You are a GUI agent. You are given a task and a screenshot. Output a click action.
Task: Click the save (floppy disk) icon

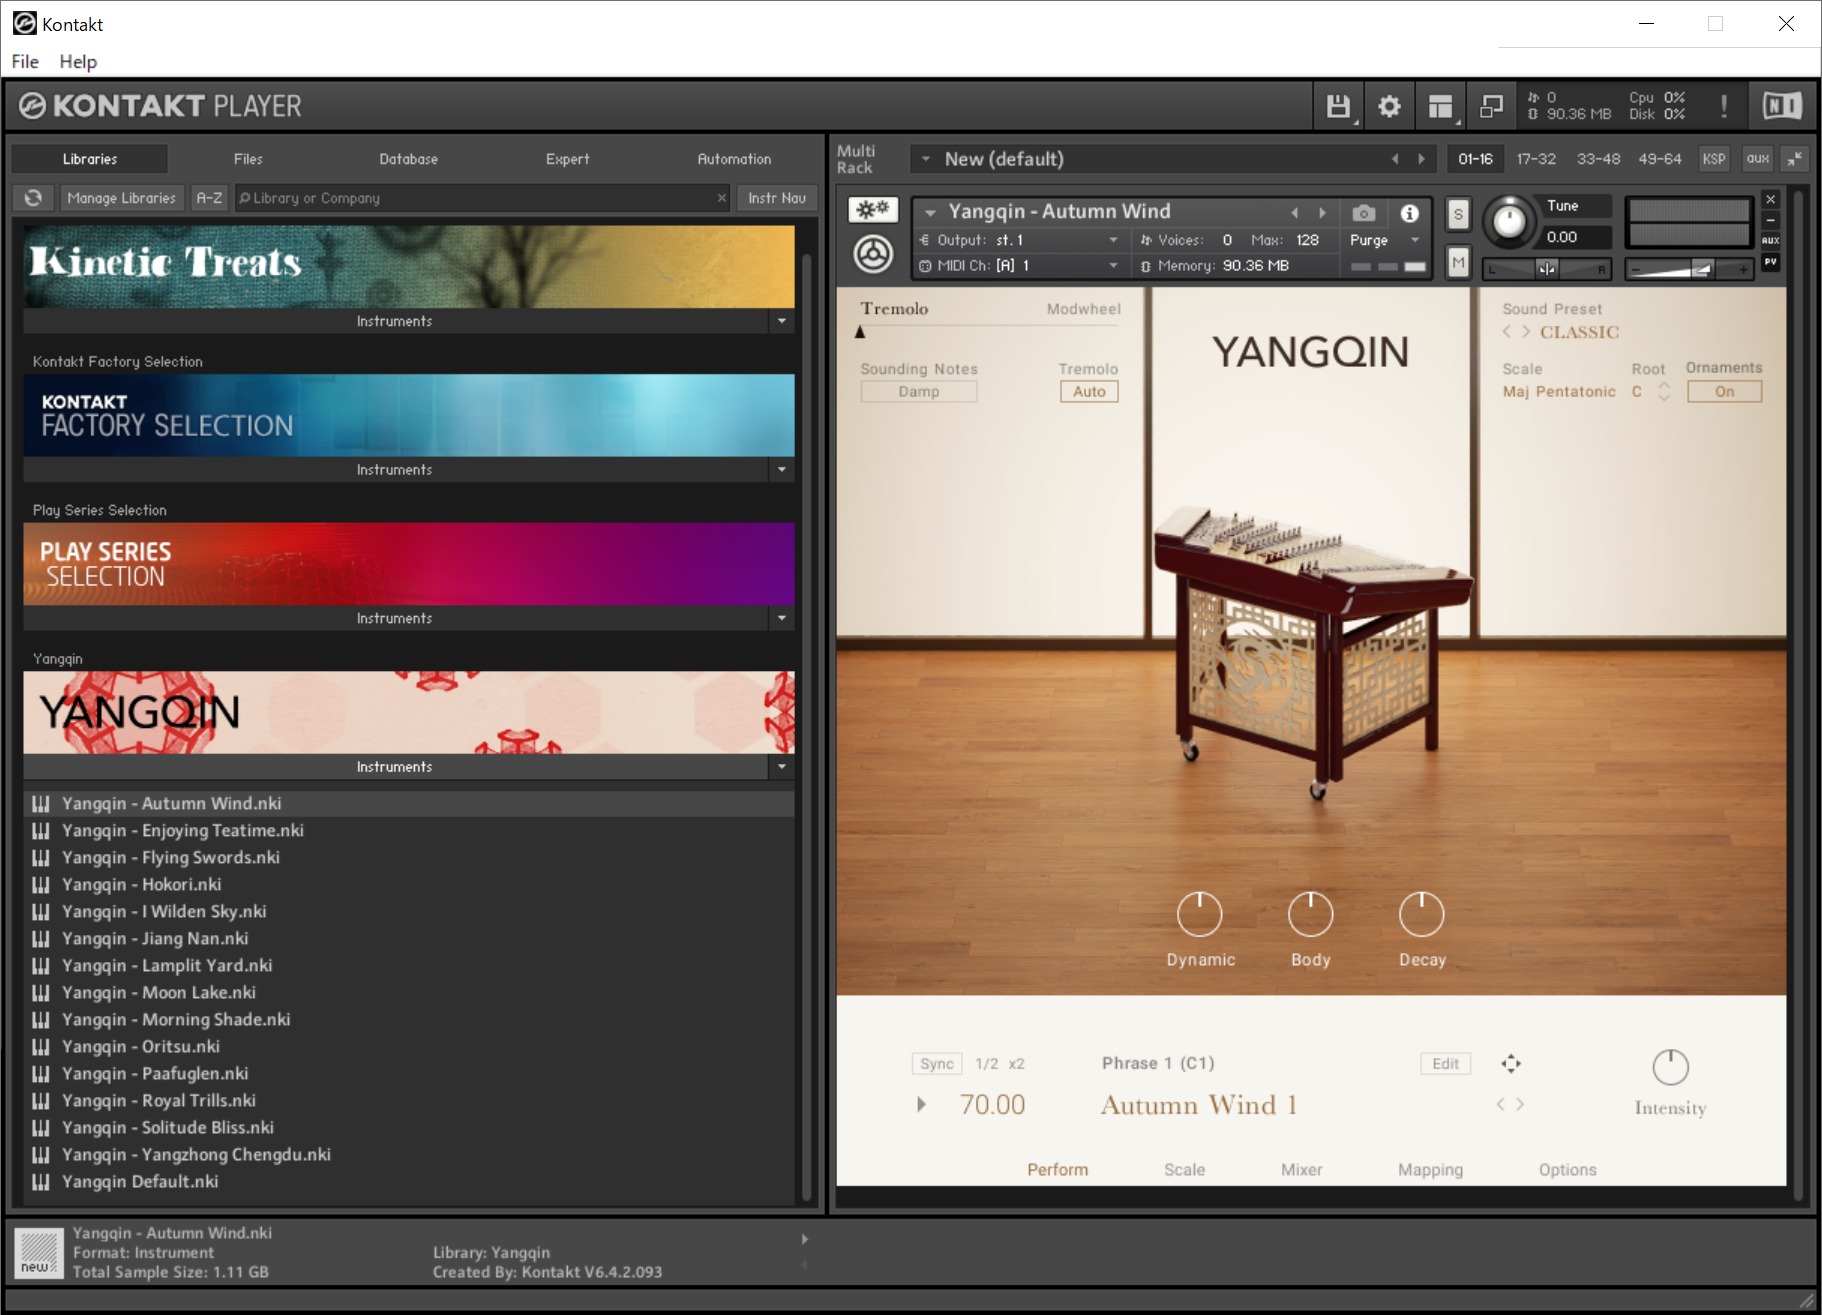(1338, 106)
